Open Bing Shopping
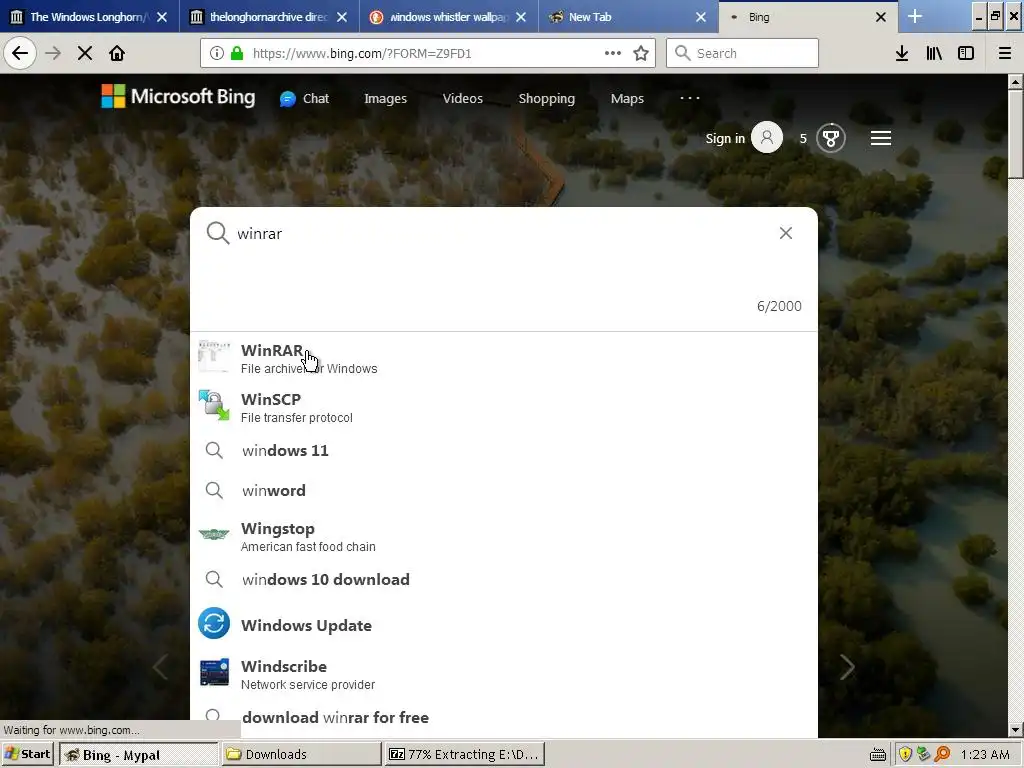 tap(547, 99)
